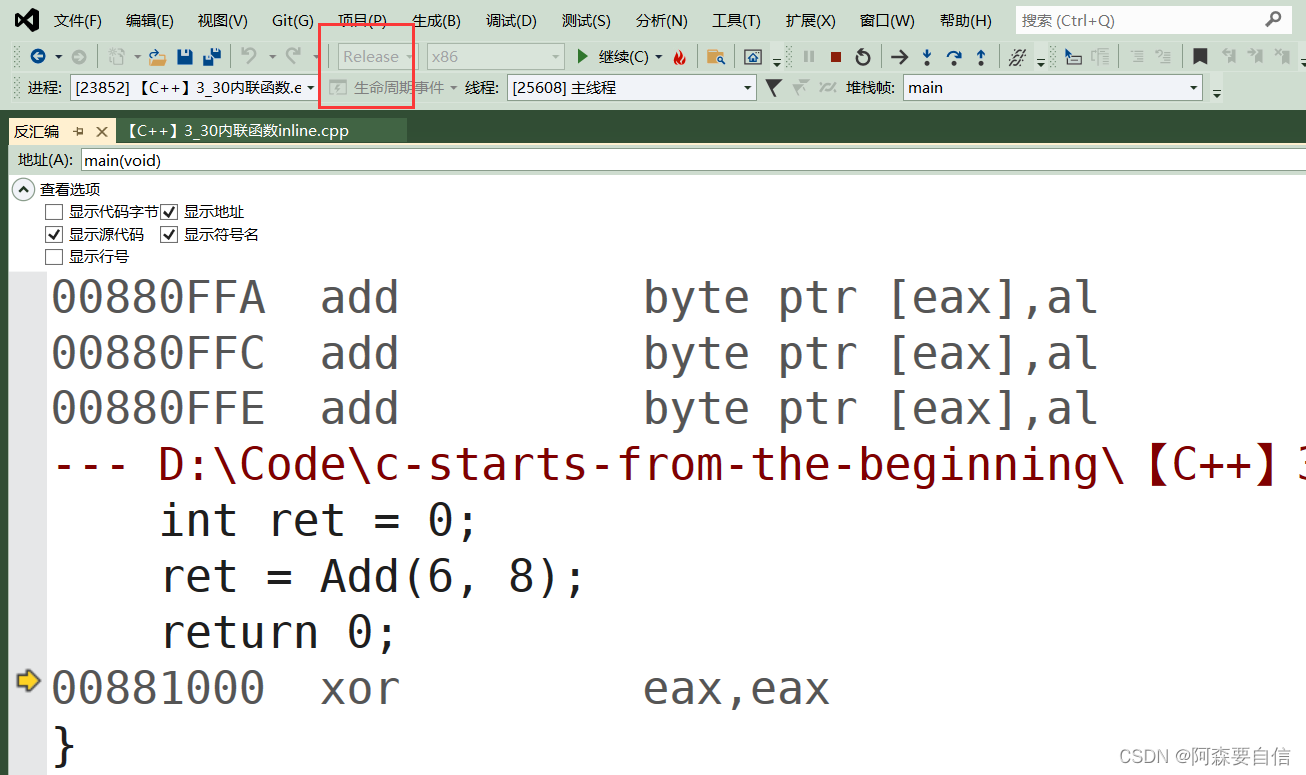Click the slashed-lines icon after Step Out
1306x775 pixels.
click(x=1017, y=57)
